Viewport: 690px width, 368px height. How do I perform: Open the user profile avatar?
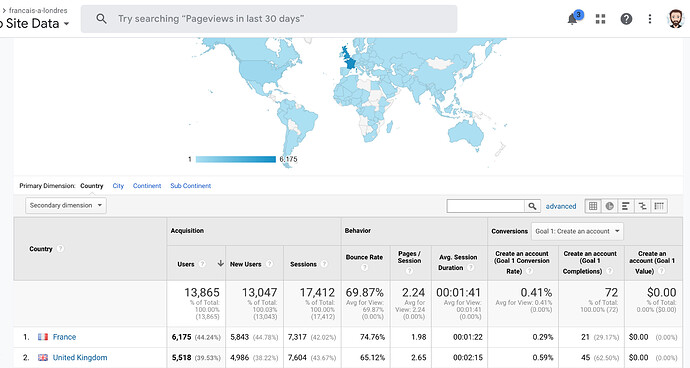[675, 19]
